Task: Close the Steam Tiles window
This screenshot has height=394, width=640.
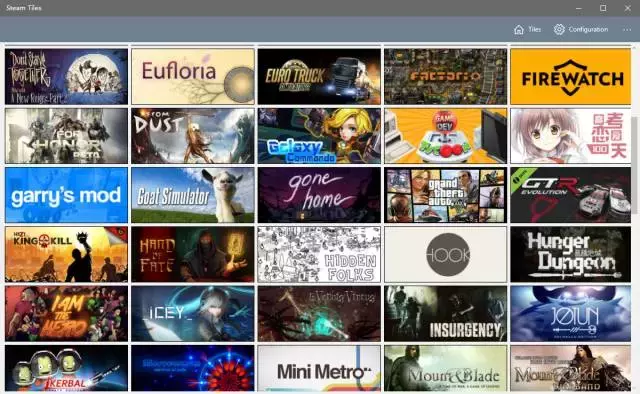Action: pos(628,8)
